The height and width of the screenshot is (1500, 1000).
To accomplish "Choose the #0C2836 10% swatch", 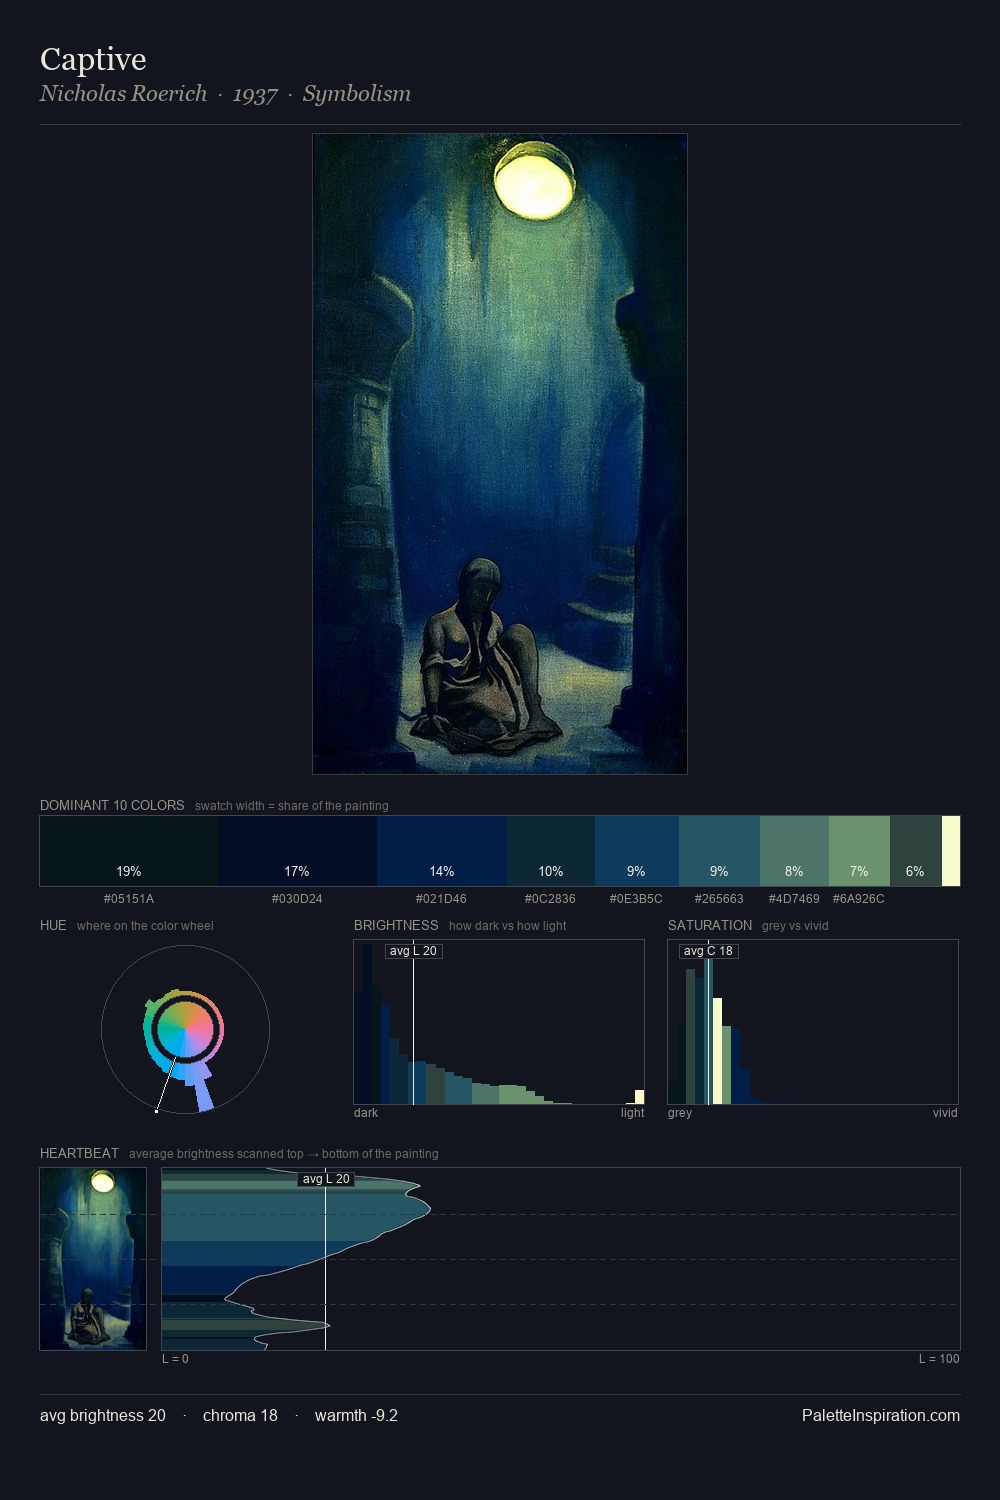I will tap(551, 851).
